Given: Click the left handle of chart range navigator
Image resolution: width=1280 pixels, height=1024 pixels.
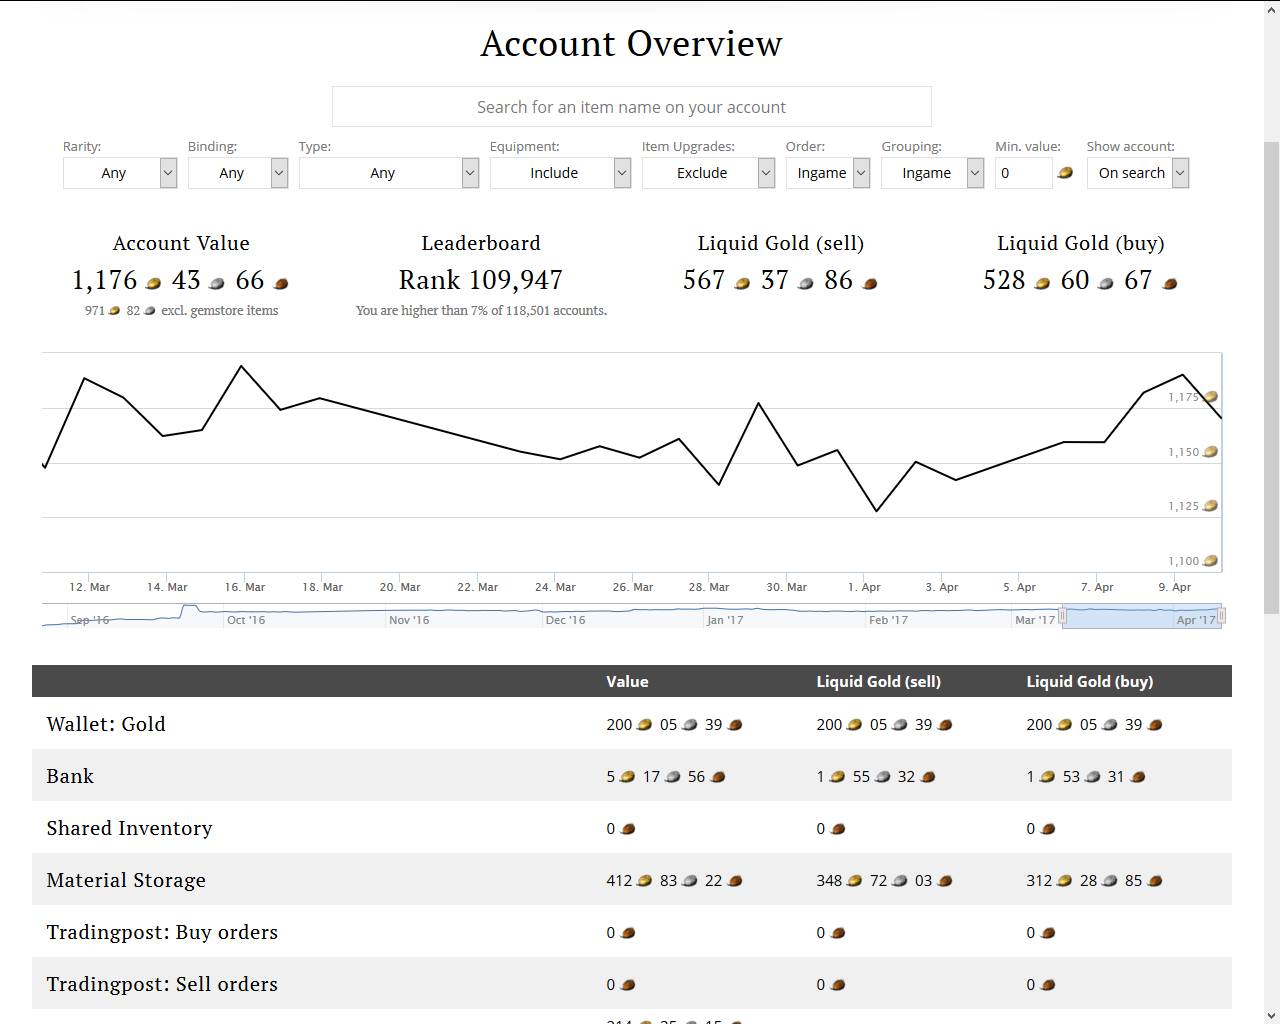Looking at the screenshot, I should [1062, 616].
